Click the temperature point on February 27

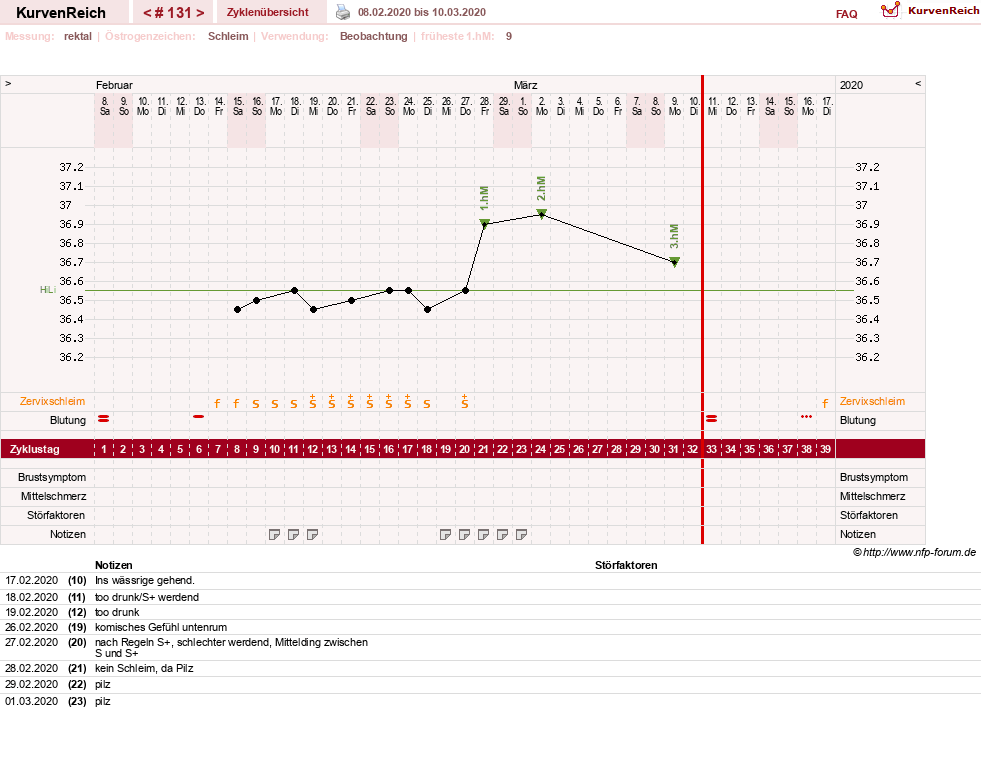465,291
